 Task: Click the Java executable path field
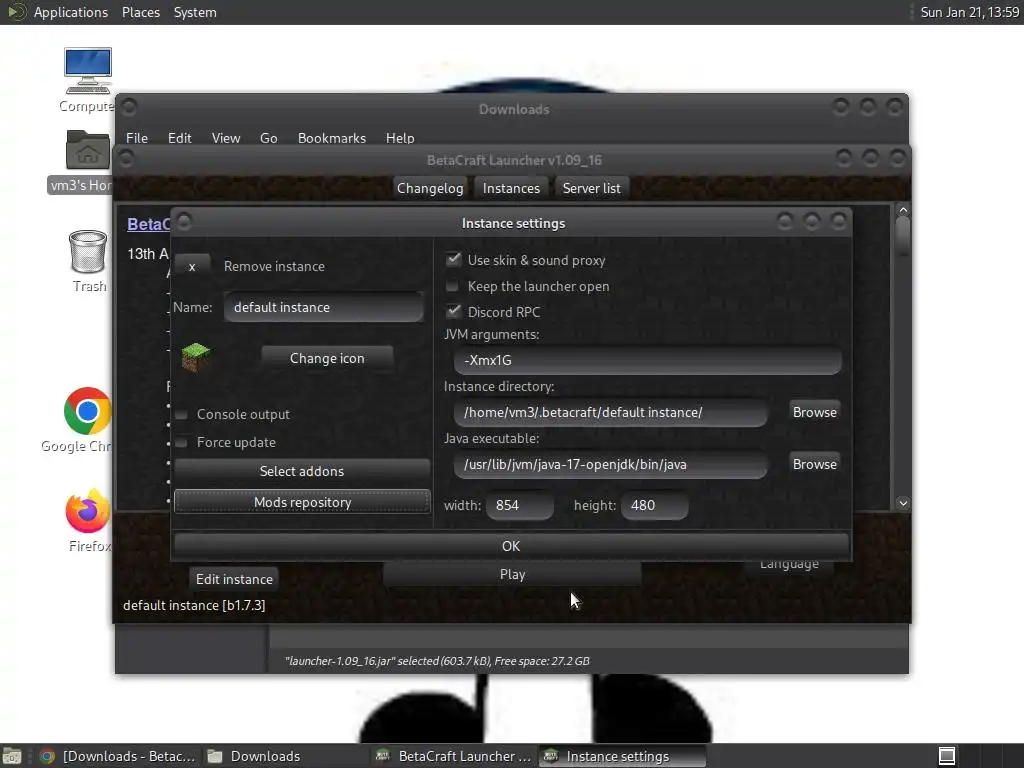point(611,464)
